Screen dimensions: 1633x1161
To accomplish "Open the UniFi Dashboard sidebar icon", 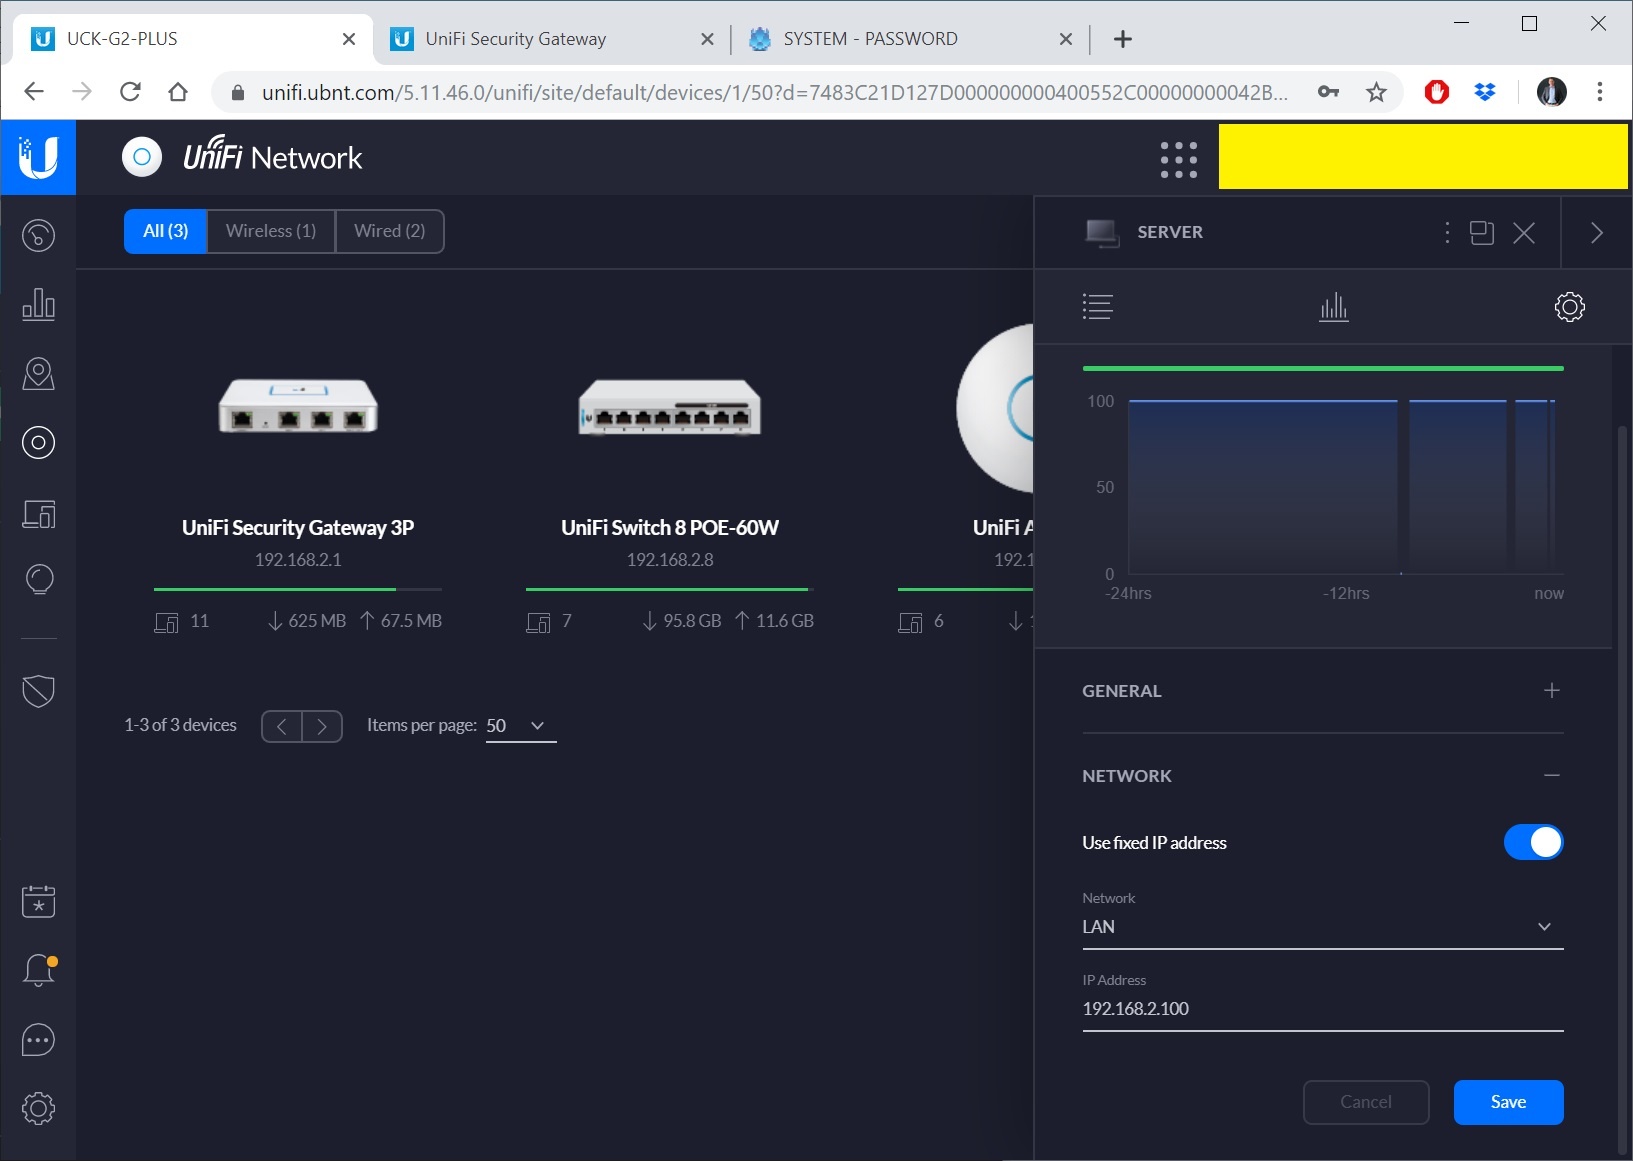I will (x=38, y=235).
